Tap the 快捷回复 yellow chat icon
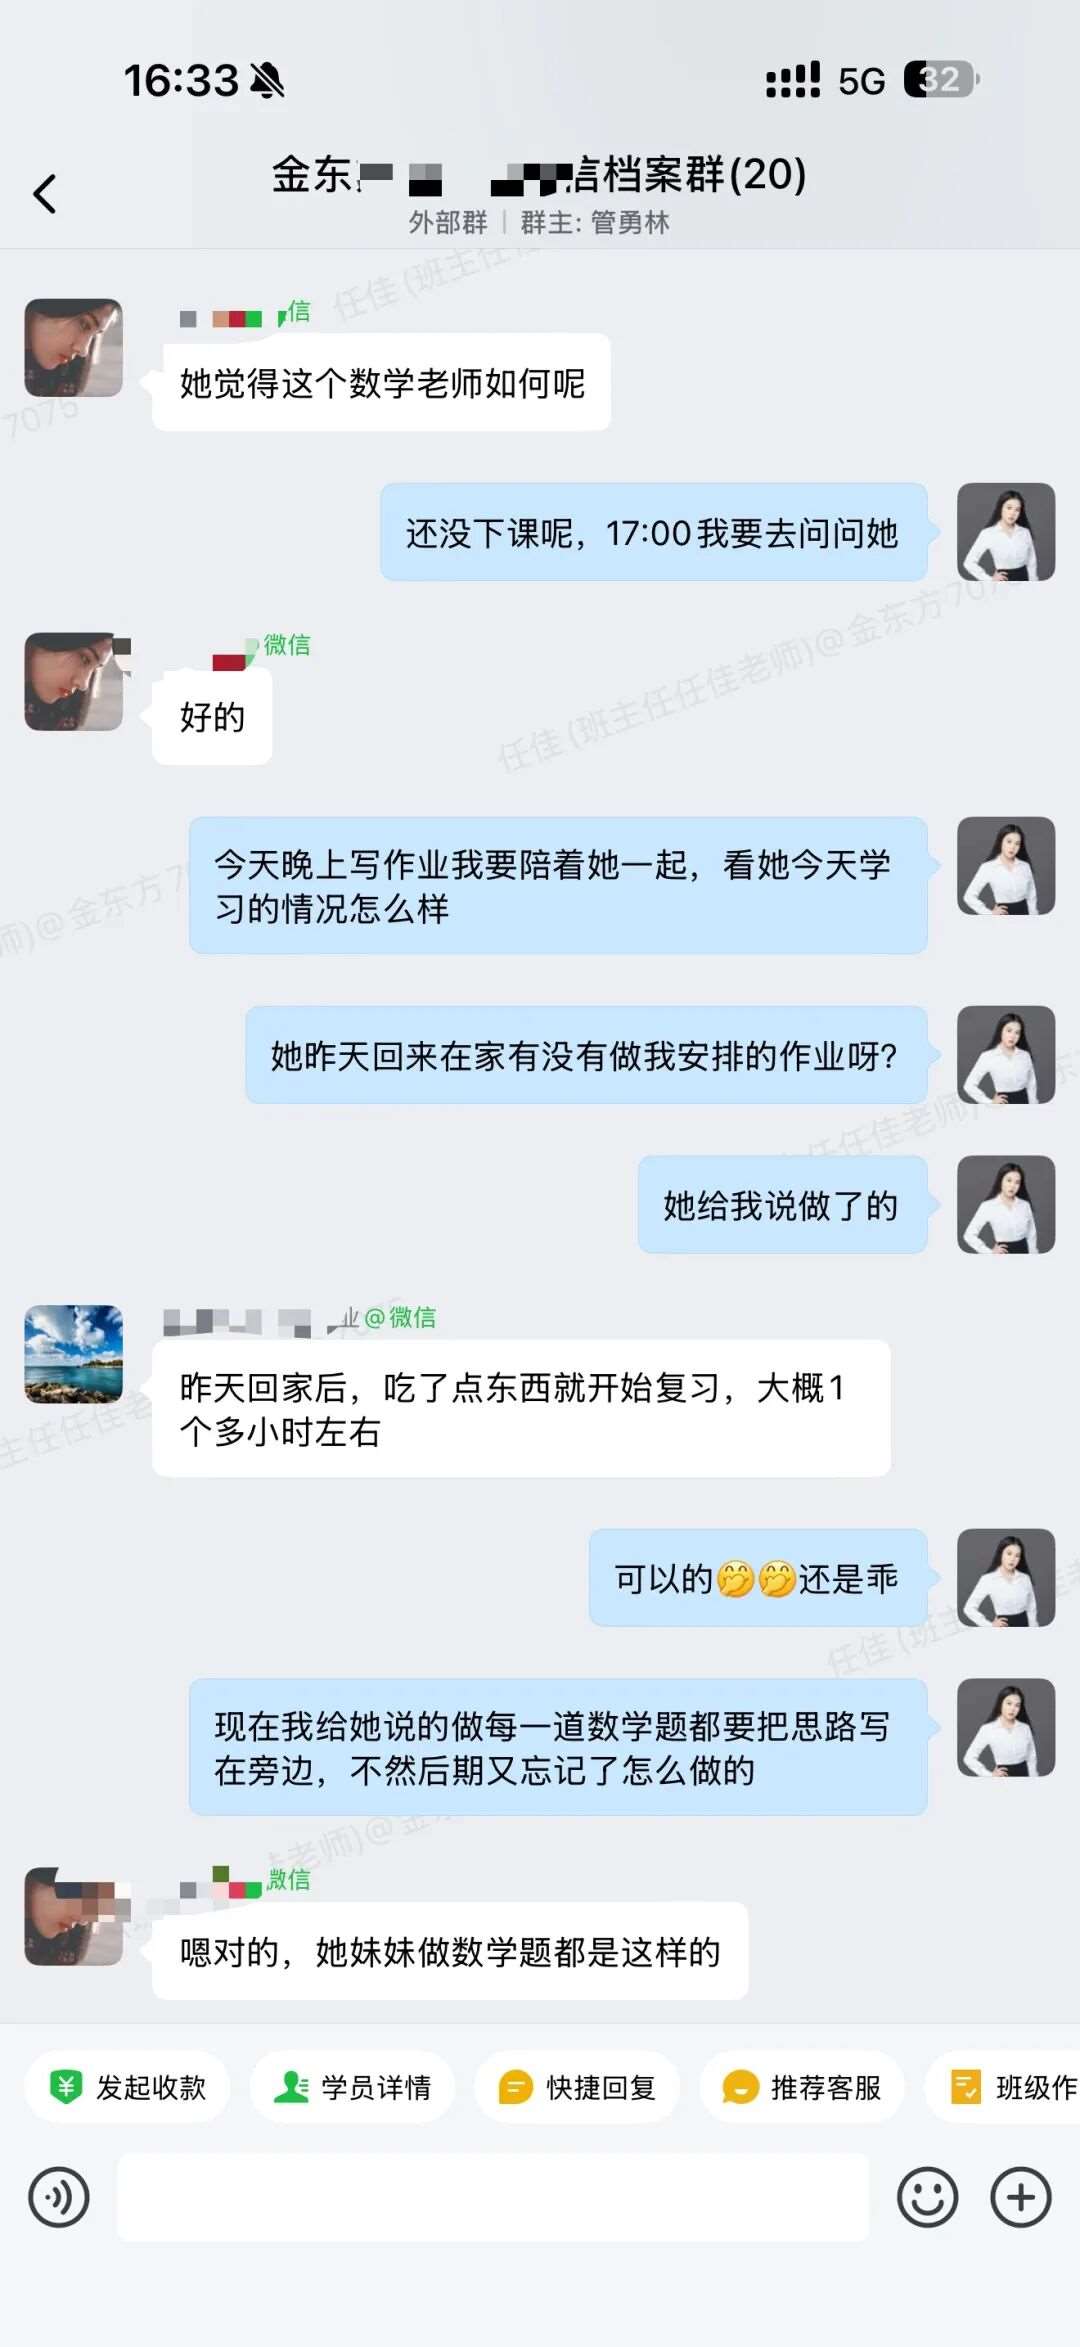 click(516, 2087)
